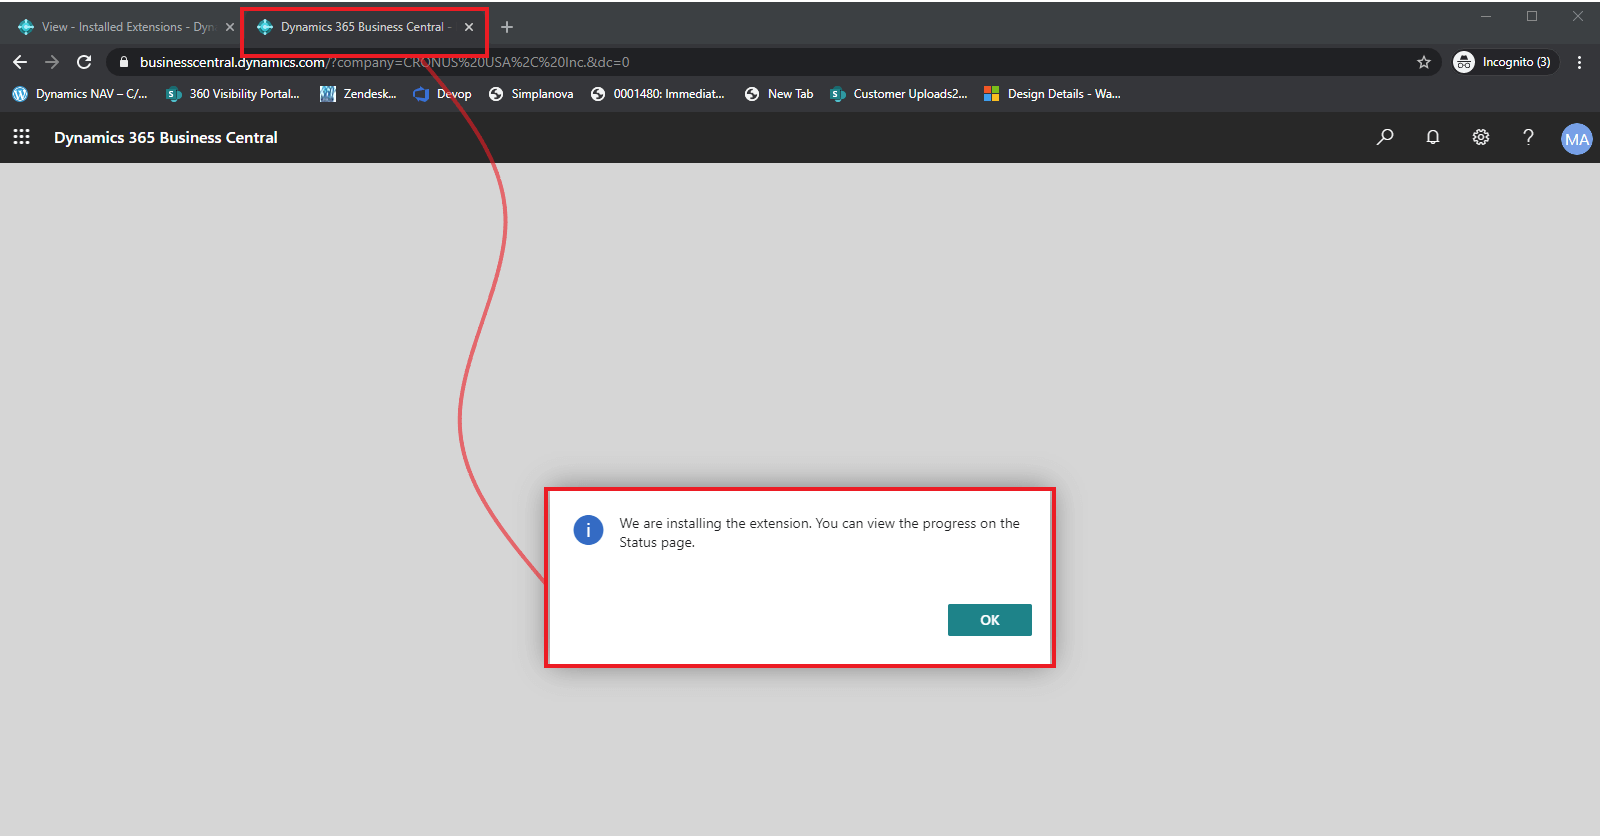1600x836 pixels.
Task: Open the Business Central app launcher grid
Action: [x=21, y=137]
